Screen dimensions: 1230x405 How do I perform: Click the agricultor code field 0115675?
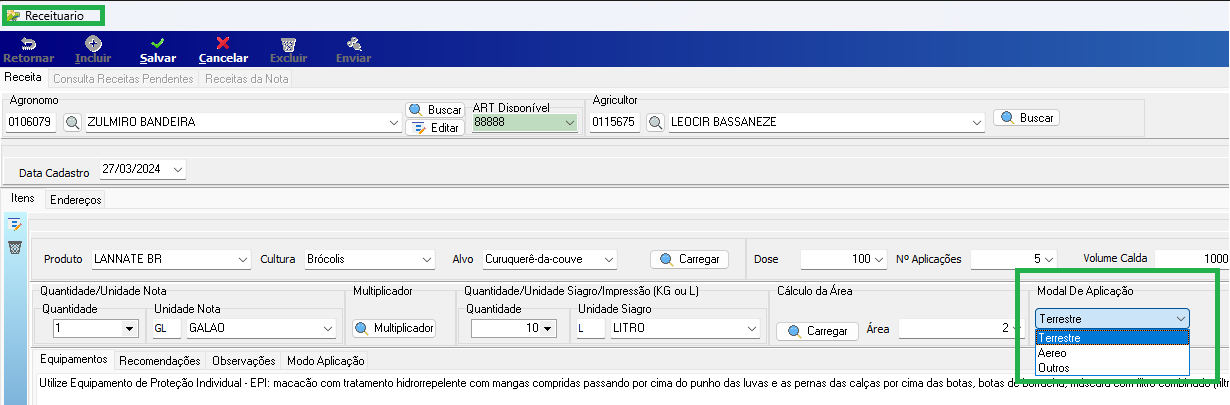click(x=616, y=122)
